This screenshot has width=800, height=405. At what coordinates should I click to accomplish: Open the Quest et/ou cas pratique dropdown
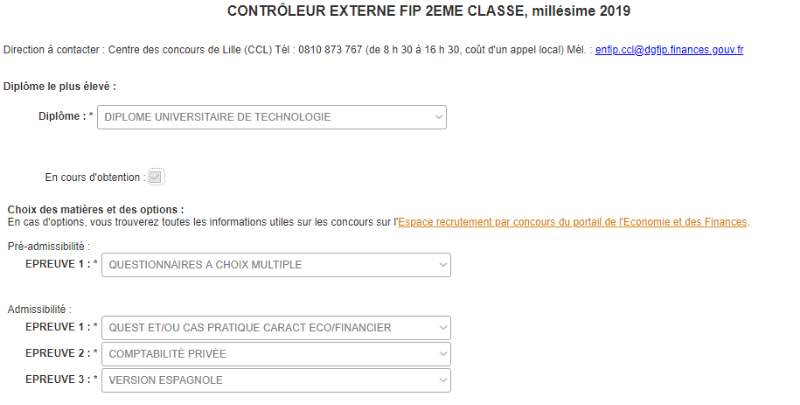(x=276, y=328)
